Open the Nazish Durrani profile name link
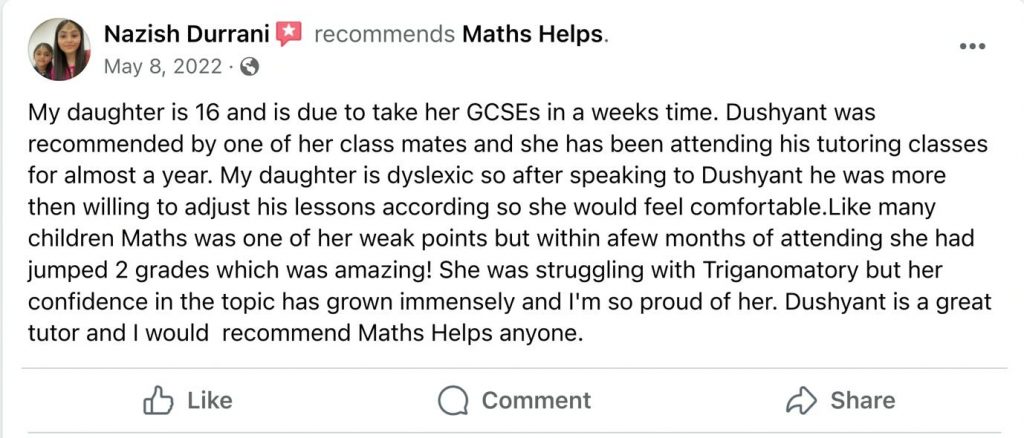The image size is (1024, 438). coord(188,34)
